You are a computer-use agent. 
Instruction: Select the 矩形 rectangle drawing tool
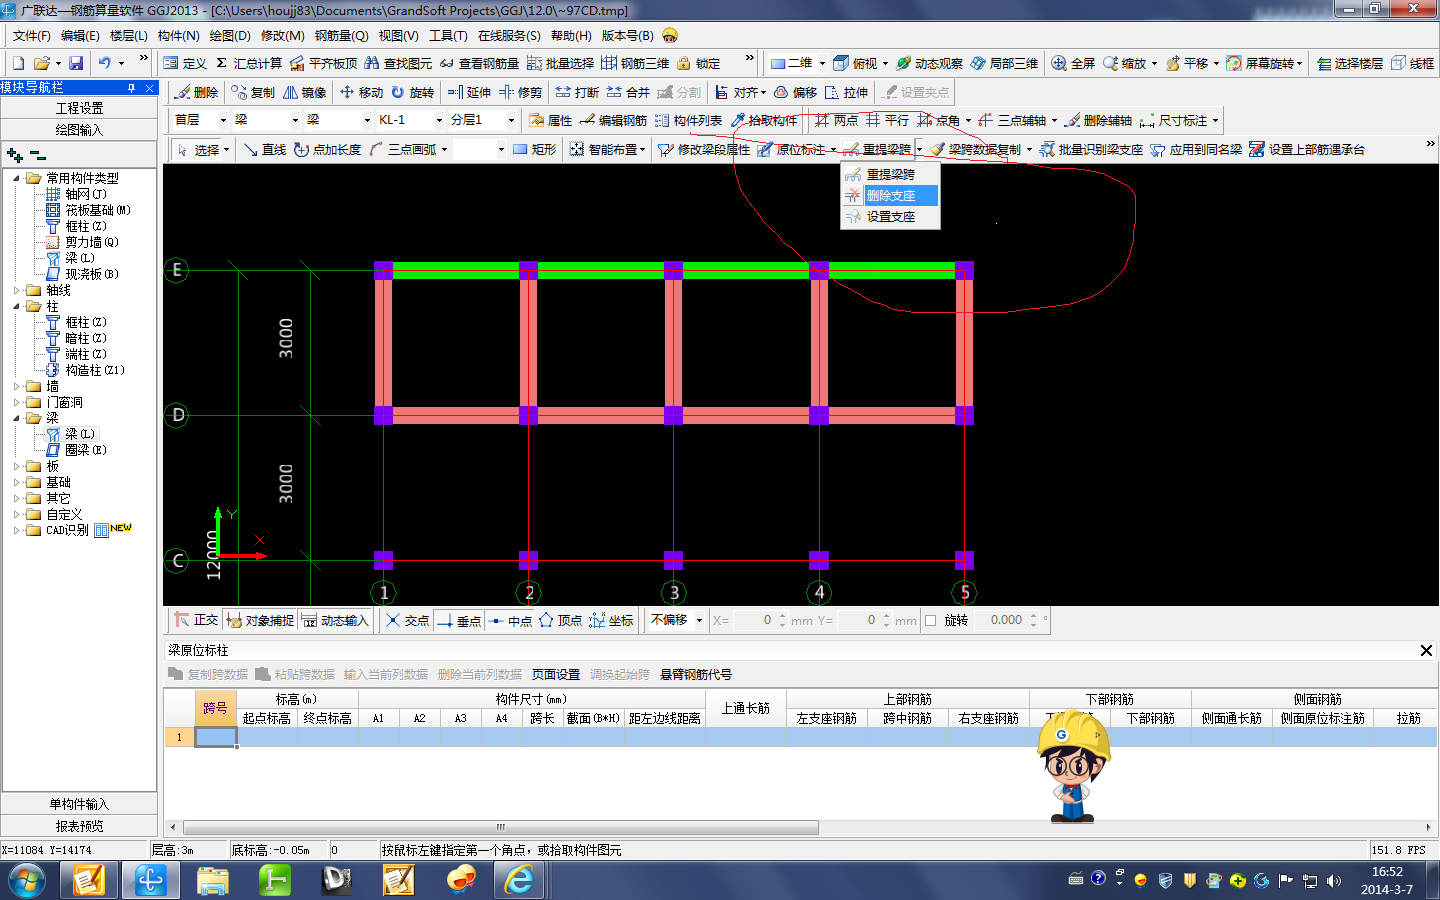(534, 149)
